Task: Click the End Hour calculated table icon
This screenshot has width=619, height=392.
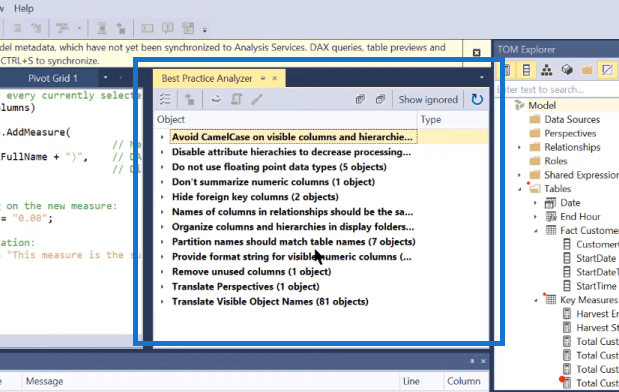Action: coord(551,217)
